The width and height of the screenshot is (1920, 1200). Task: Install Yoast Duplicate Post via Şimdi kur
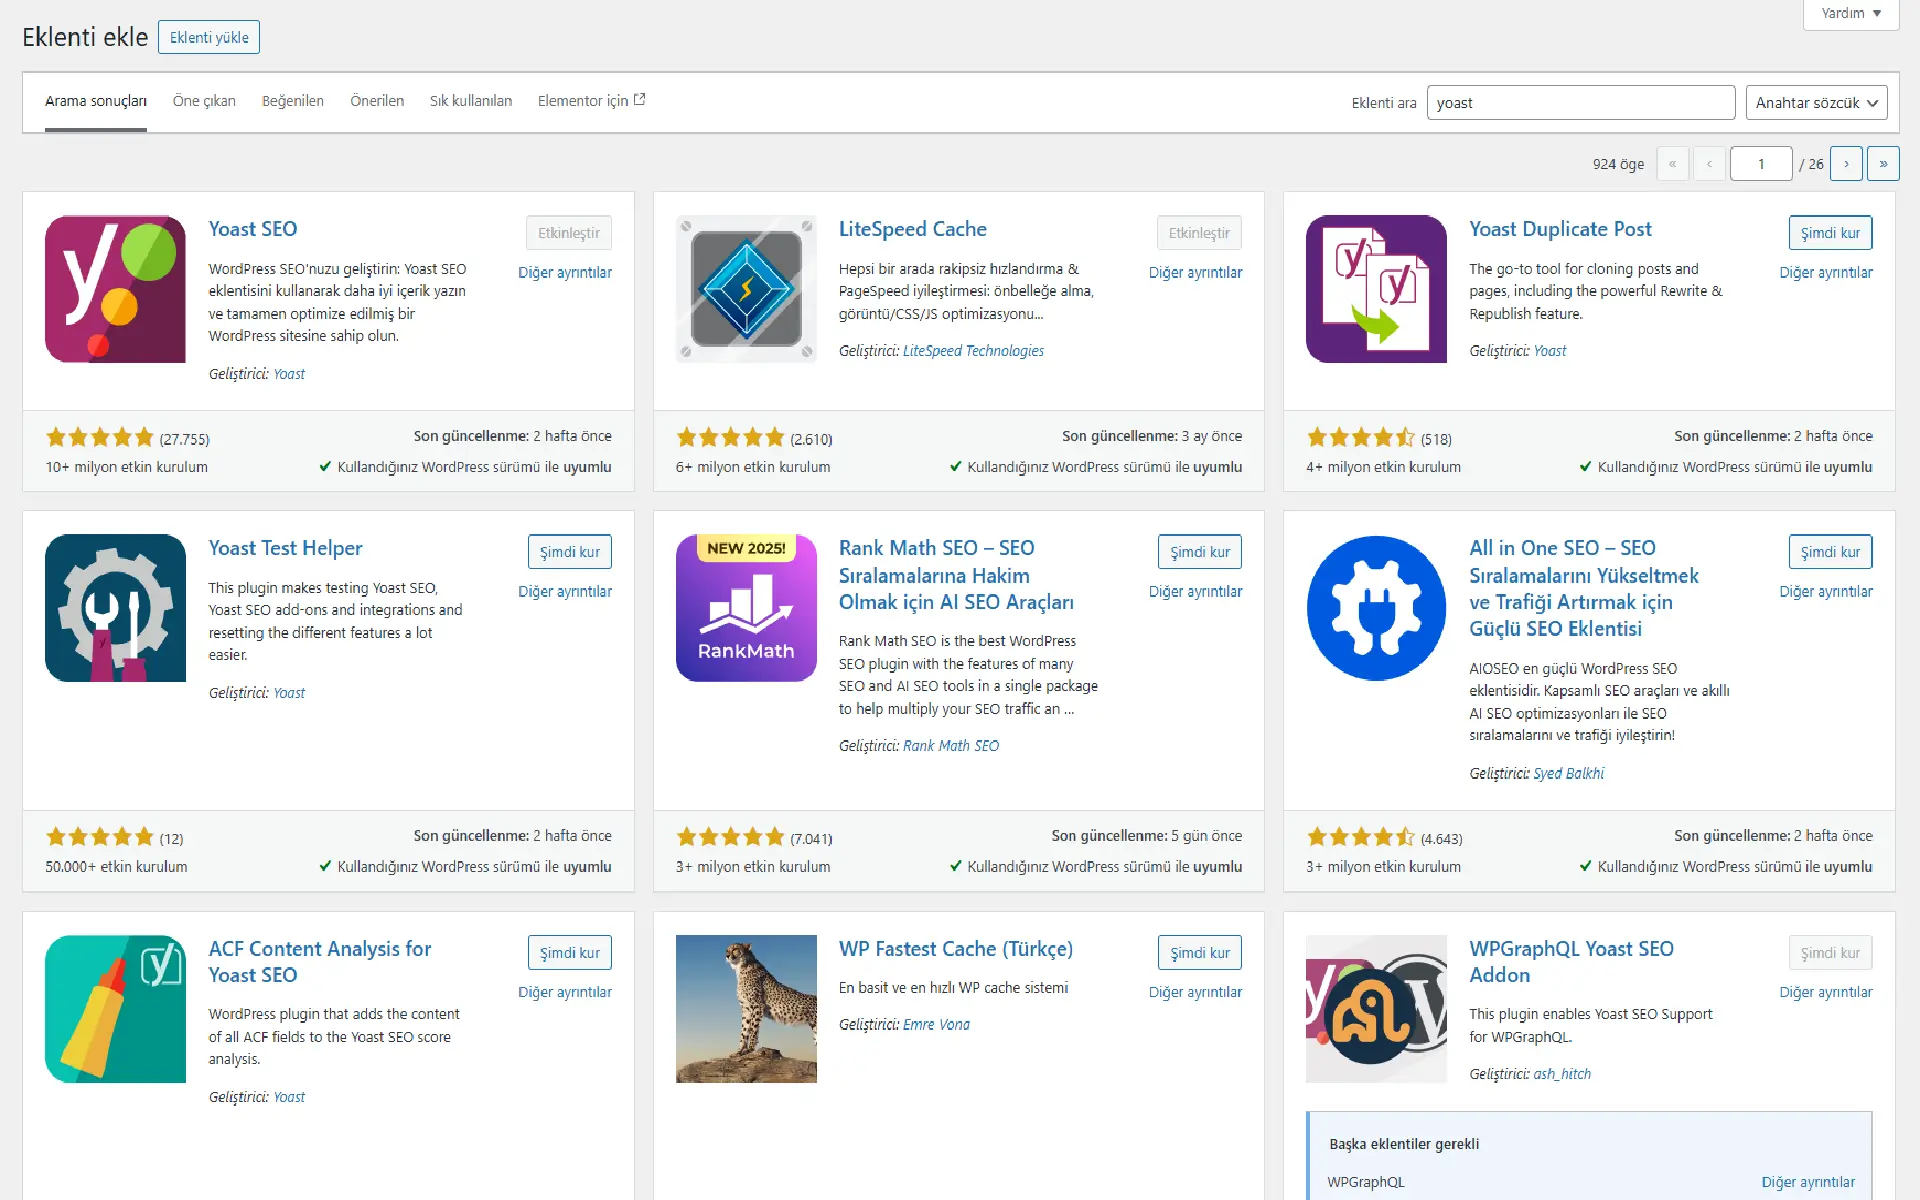(1829, 233)
